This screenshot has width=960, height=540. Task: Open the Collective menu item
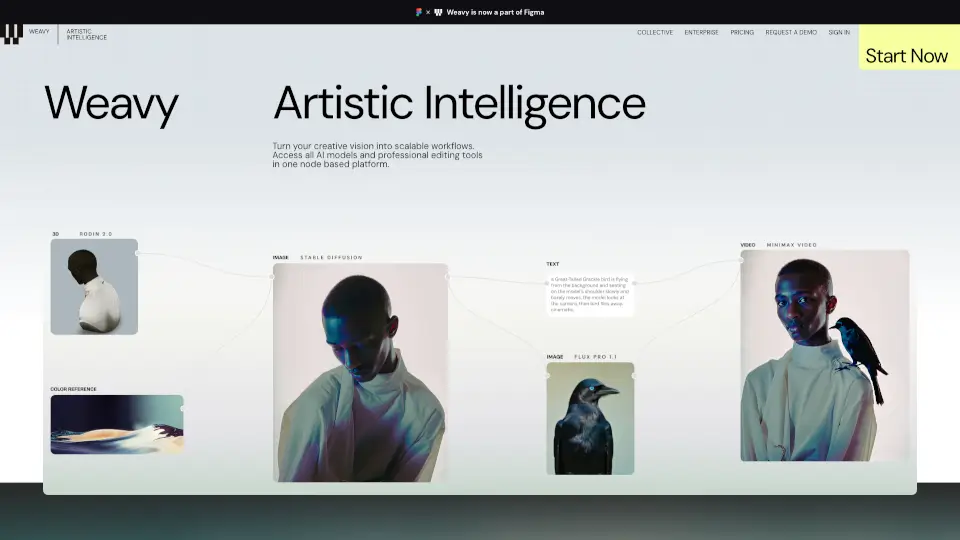(655, 32)
